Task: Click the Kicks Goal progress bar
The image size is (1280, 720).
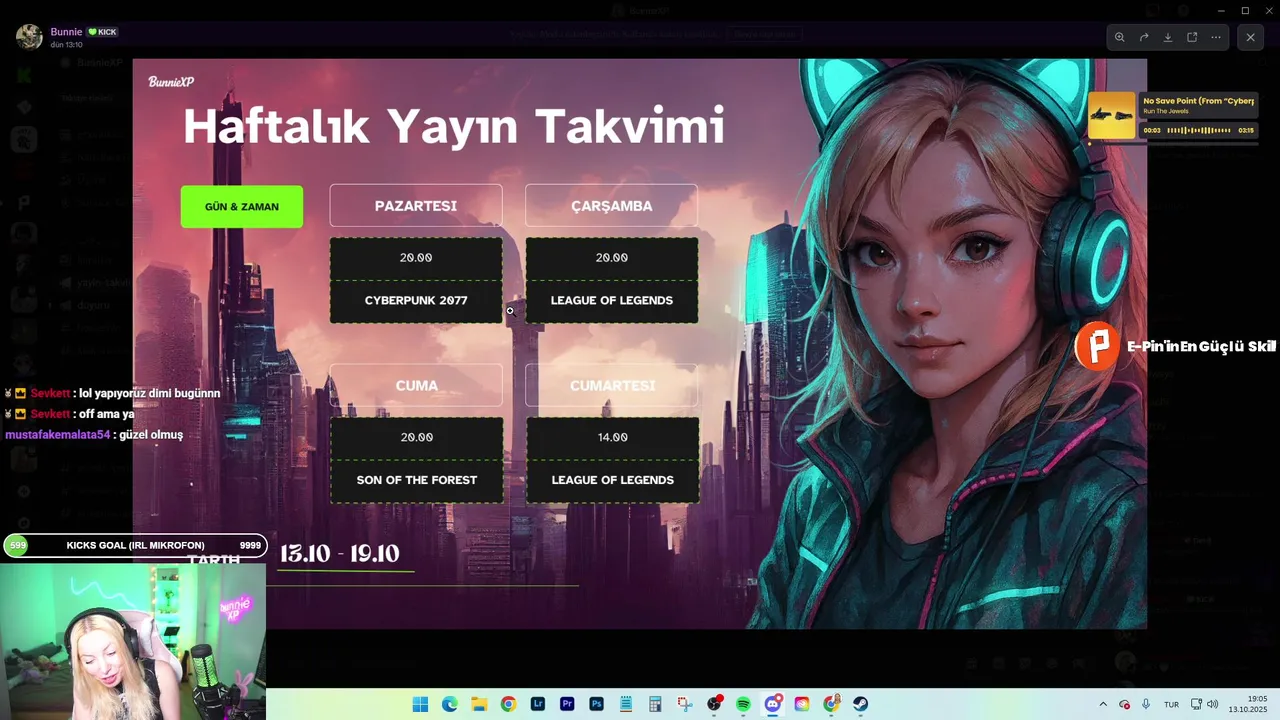Action: (x=135, y=545)
